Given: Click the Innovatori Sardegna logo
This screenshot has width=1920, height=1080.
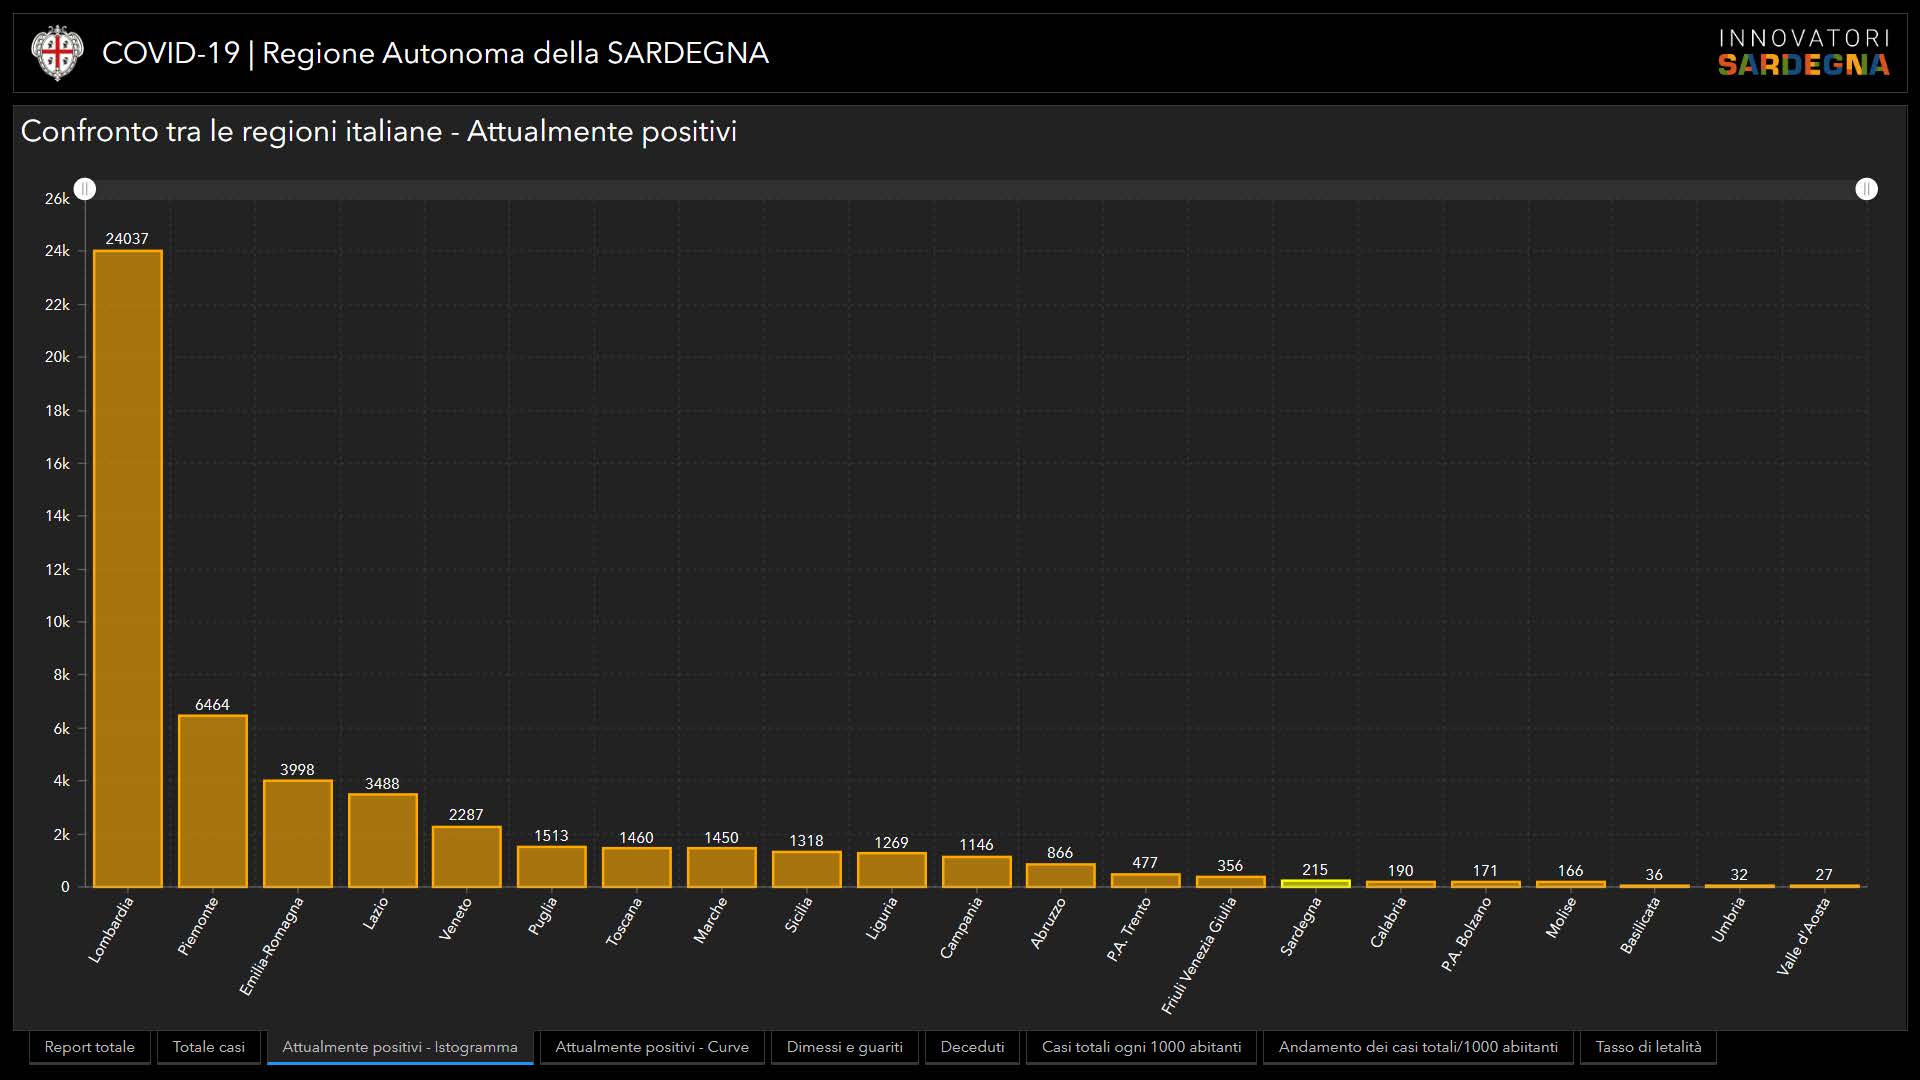Looking at the screenshot, I should click(x=1803, y=53).
